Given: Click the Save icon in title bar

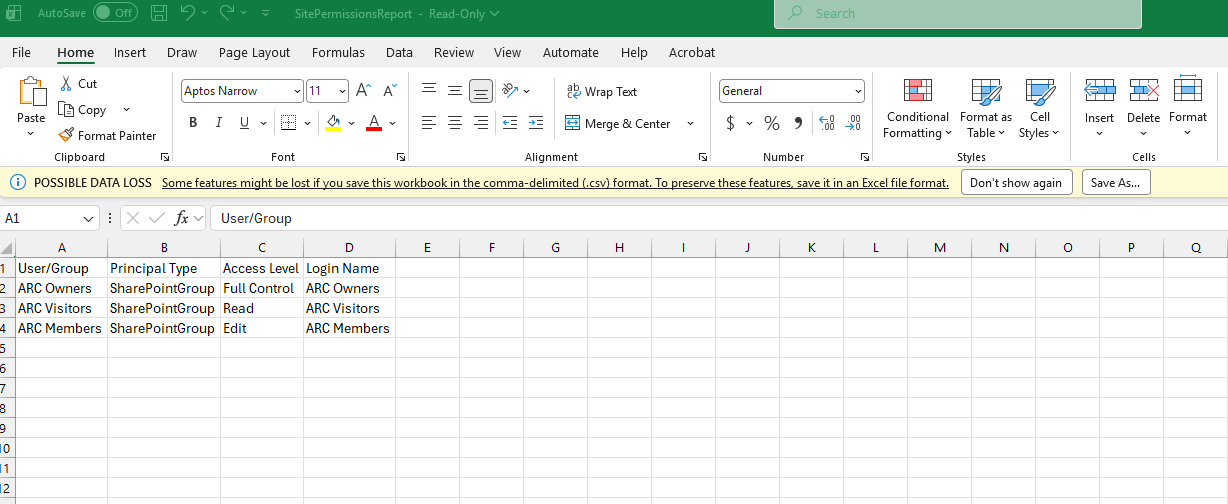Looking at the screenshot, I should pyautogui.click(x=159, y=13).
